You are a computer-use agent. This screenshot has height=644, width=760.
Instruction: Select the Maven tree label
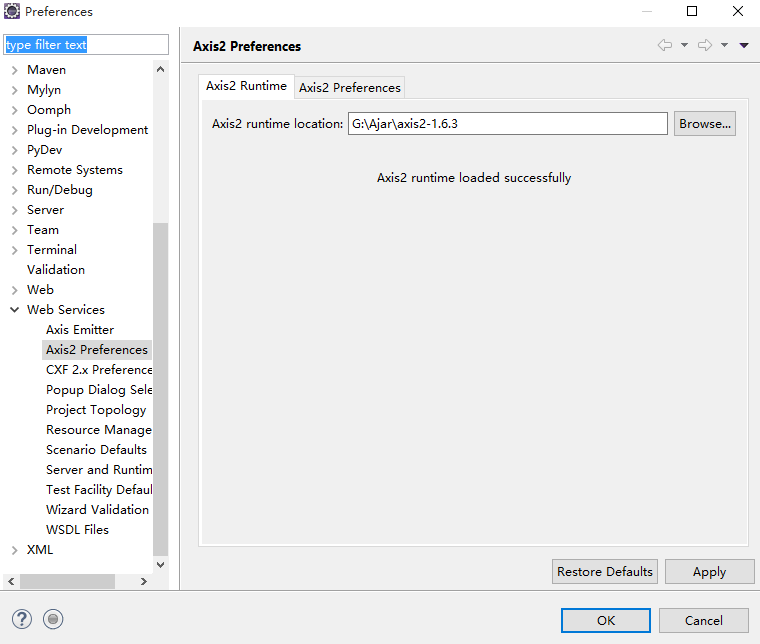pyautogui.click(x=47, y=70)
